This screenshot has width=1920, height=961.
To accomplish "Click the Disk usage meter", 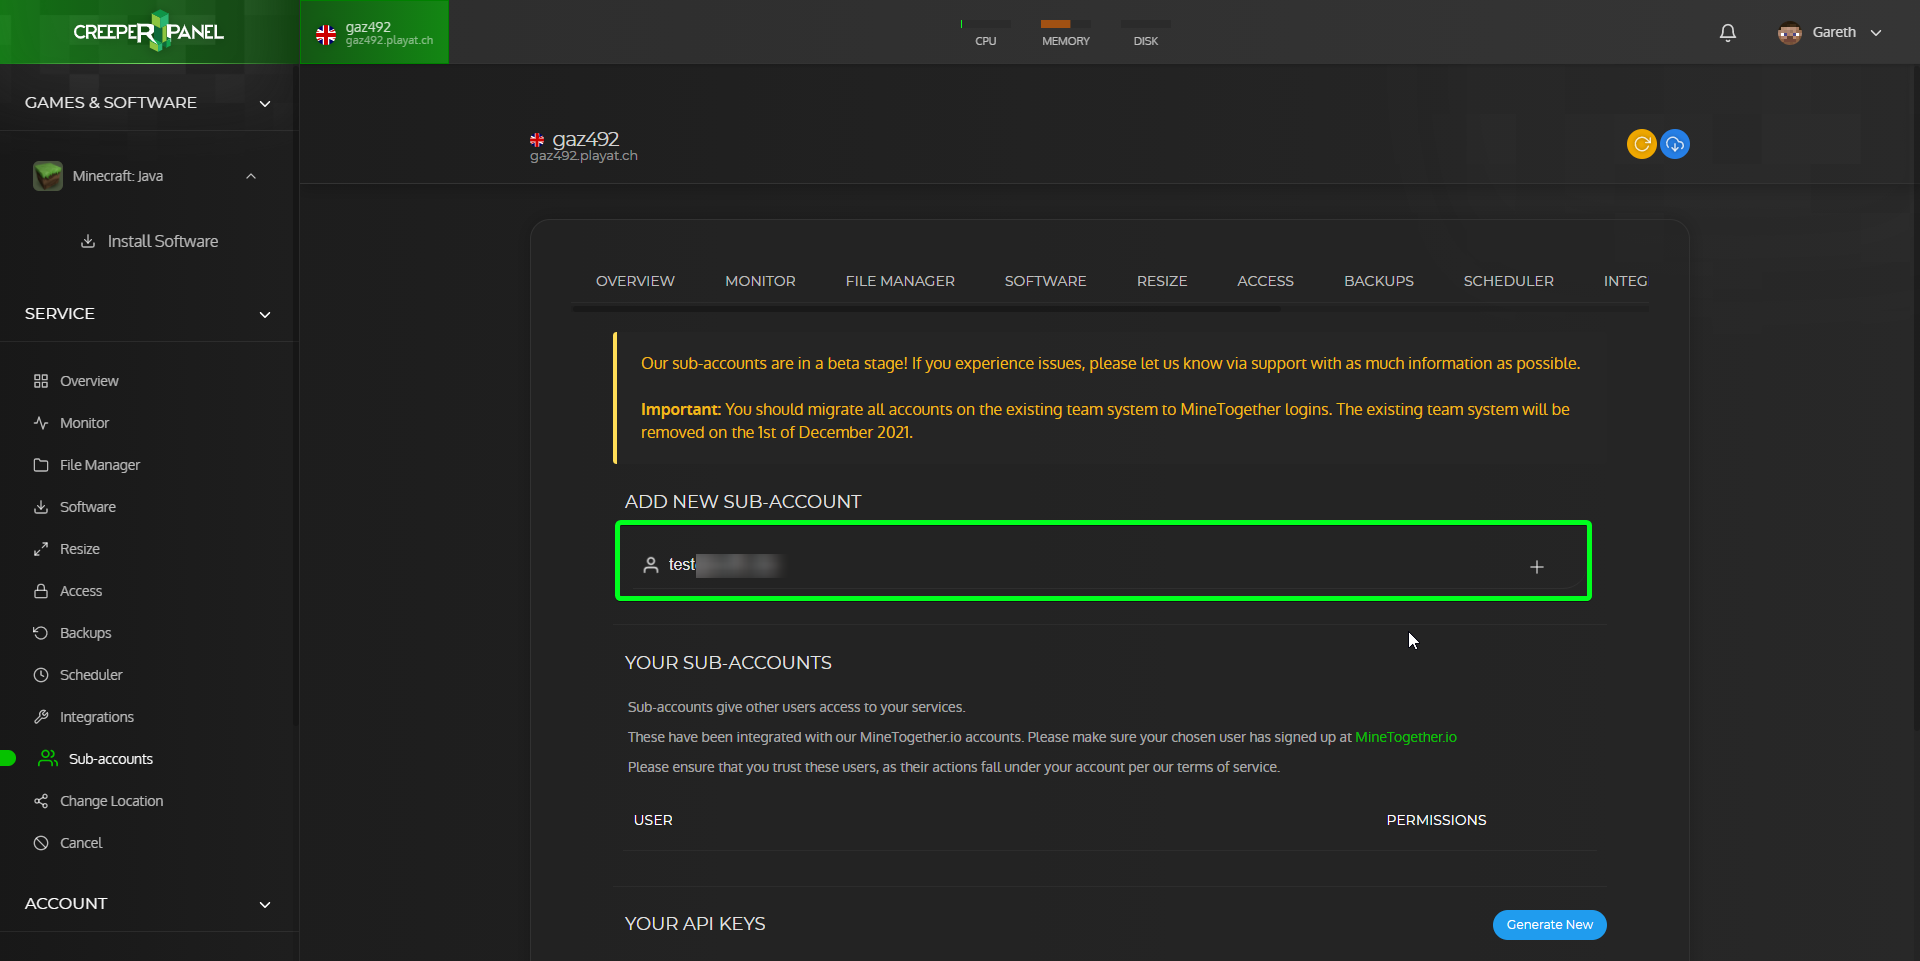I will tap(1146, 33).
